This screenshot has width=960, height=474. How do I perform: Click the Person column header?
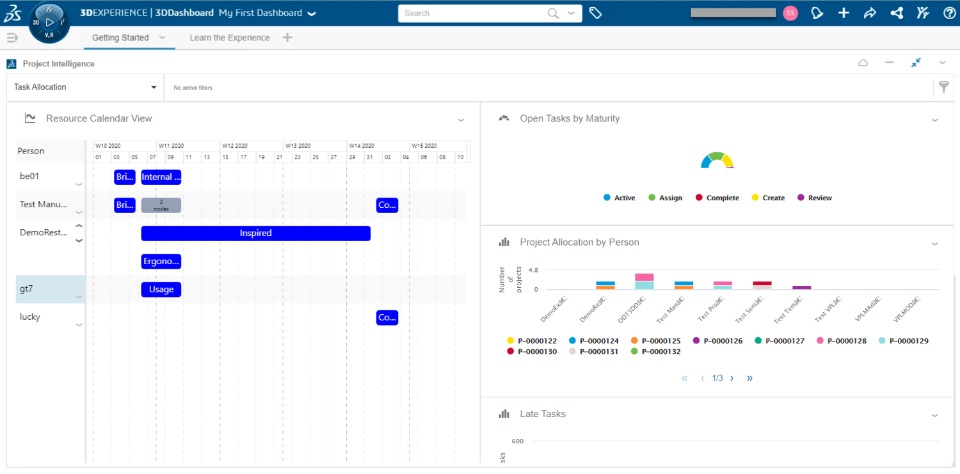pos(50,151)
